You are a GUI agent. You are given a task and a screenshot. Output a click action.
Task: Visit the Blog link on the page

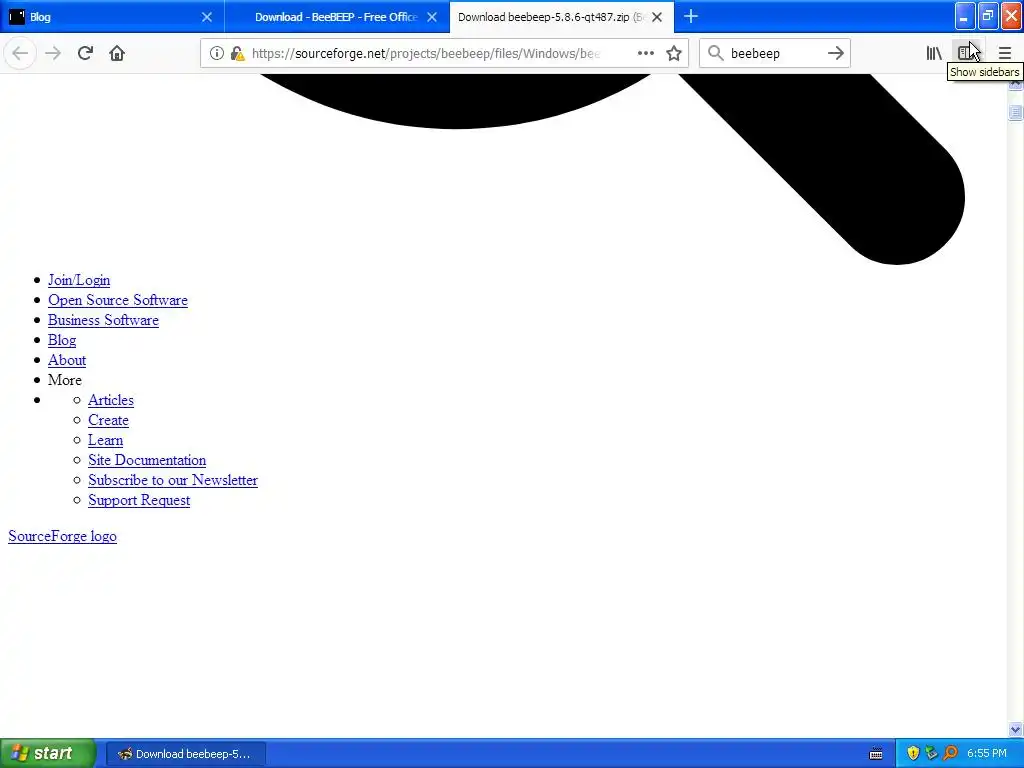pos(62,340)
